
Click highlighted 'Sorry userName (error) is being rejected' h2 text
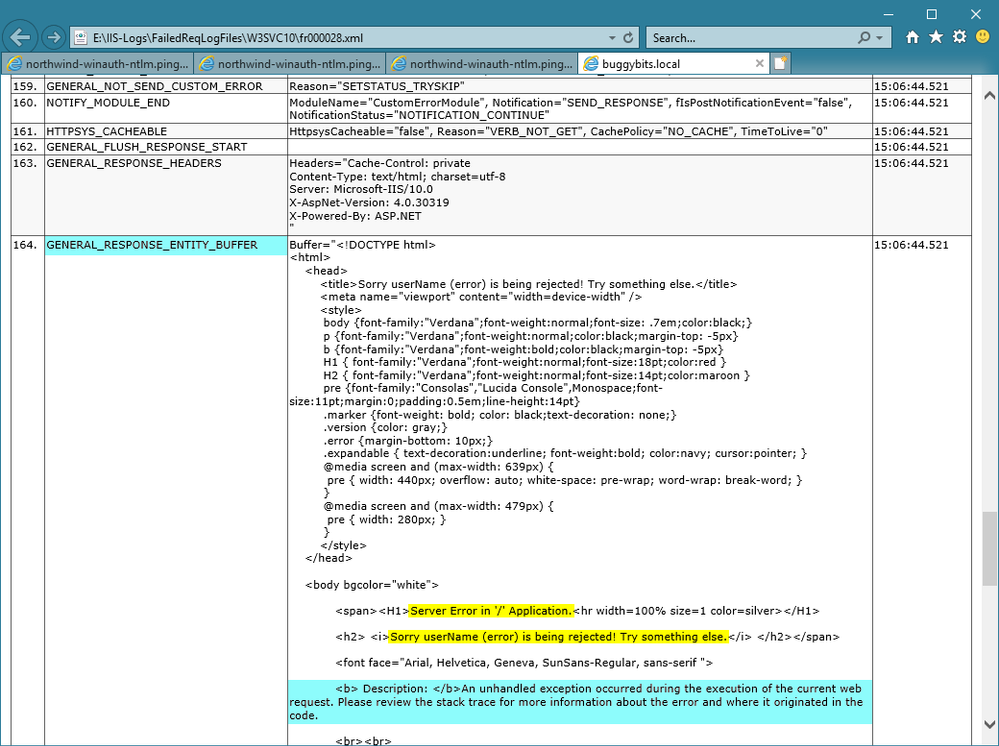(x=558, y=637)
